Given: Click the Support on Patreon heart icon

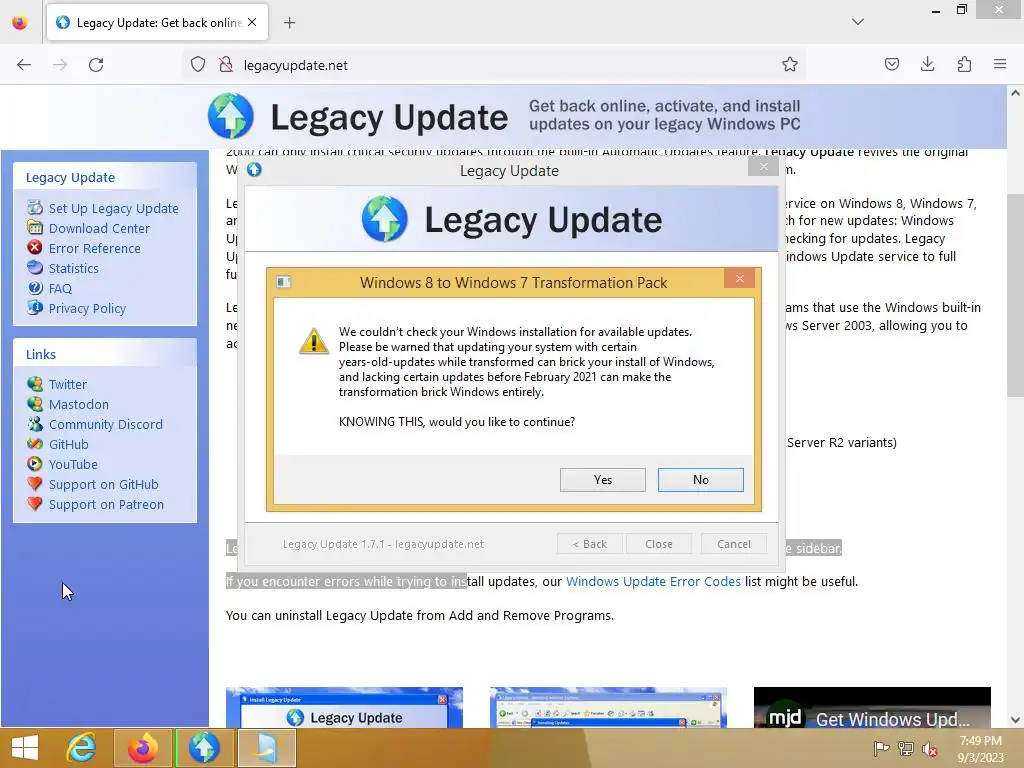Looking at the screenshot, I should pyautogui.click(x=35, y=504).
